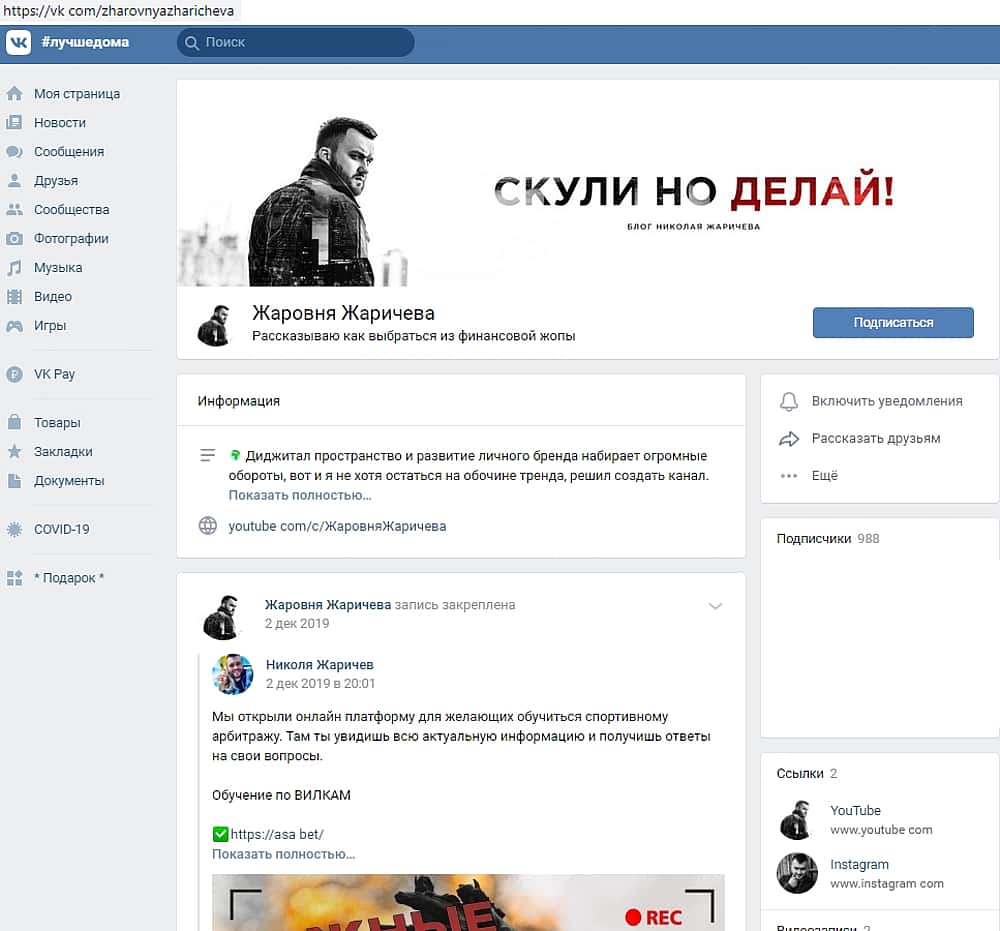Go to Новости in left menu
1000x931 pixels.
(60, 123)
